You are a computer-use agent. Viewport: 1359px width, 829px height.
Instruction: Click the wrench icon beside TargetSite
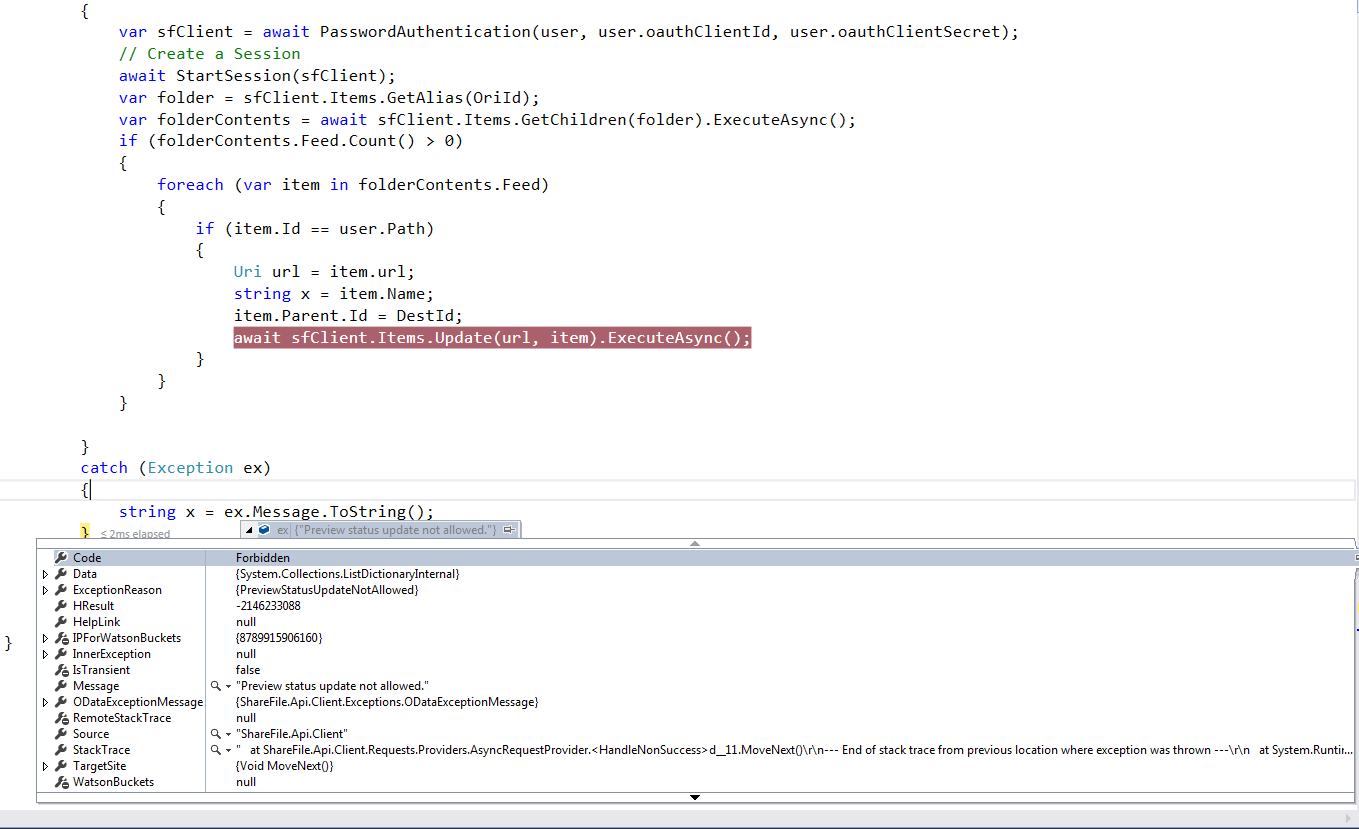(61, 766)
